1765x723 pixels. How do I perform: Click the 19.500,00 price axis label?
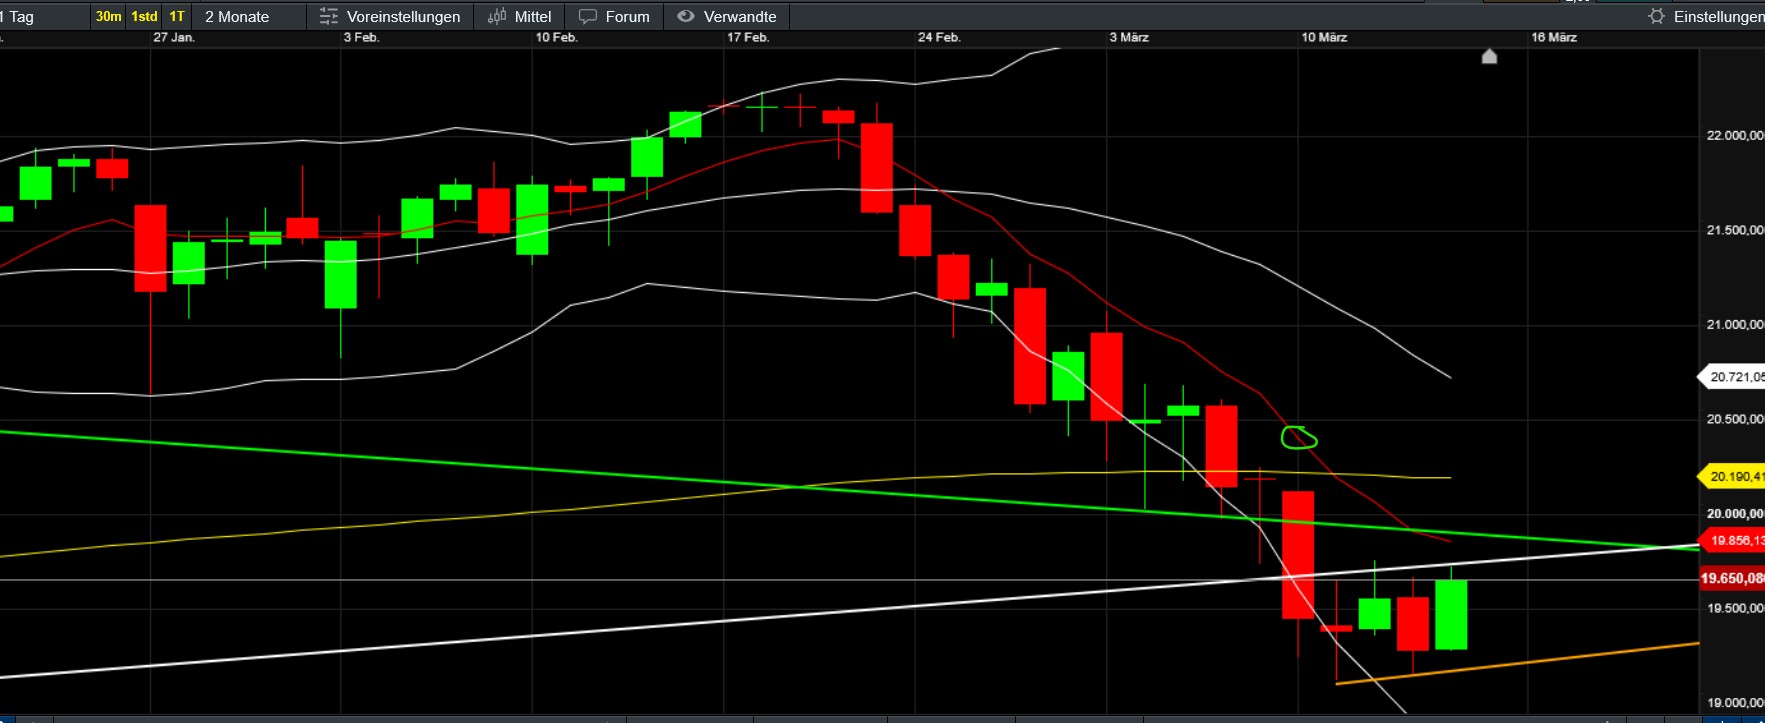point(1735,608)
